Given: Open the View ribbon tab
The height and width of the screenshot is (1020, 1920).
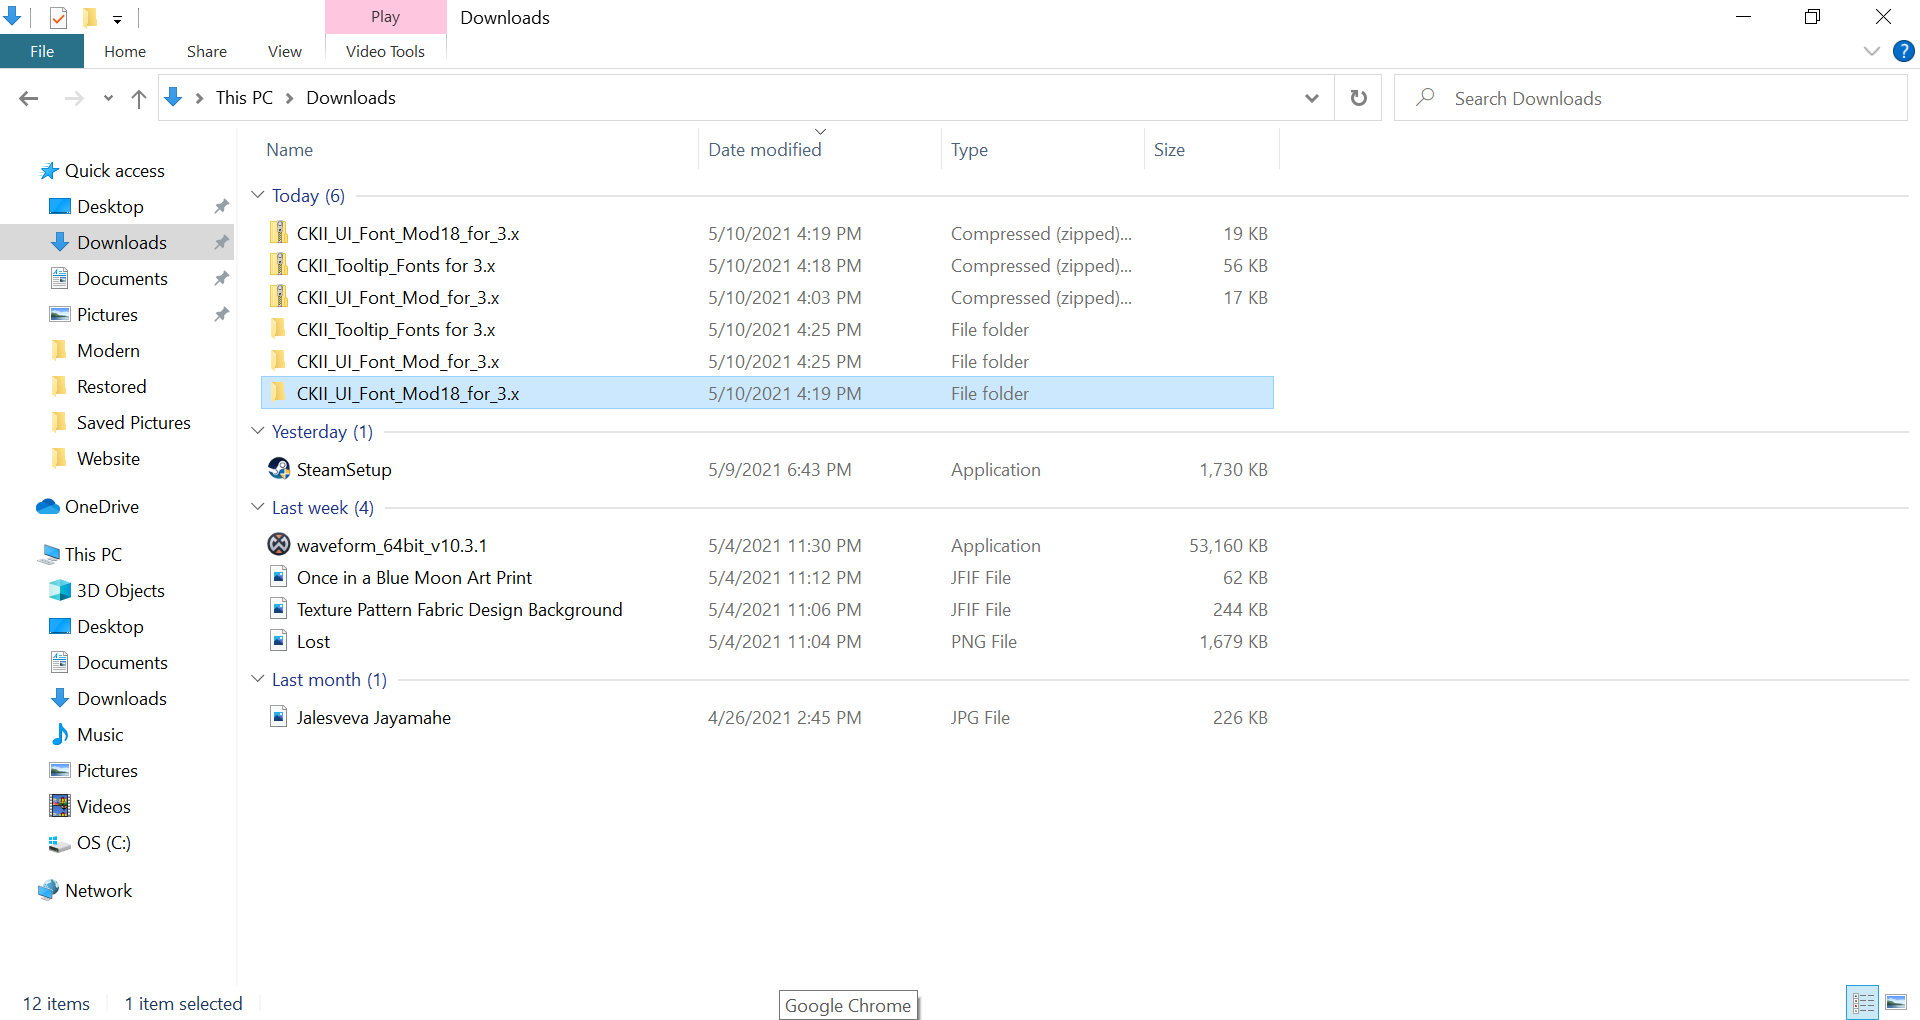Looking at the screenshot, I should click(x=284, y=51).
